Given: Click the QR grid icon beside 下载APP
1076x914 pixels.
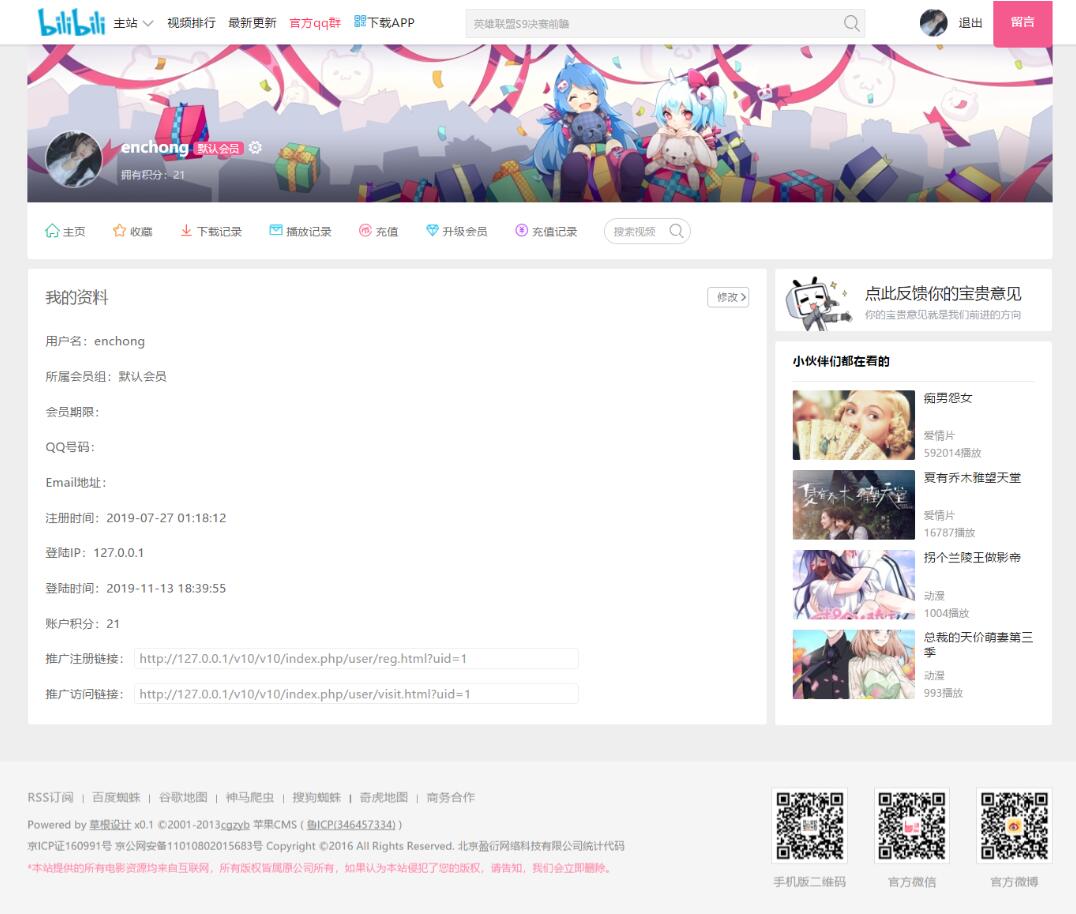Looking at the screenshot, I should [x=360, y=21].
